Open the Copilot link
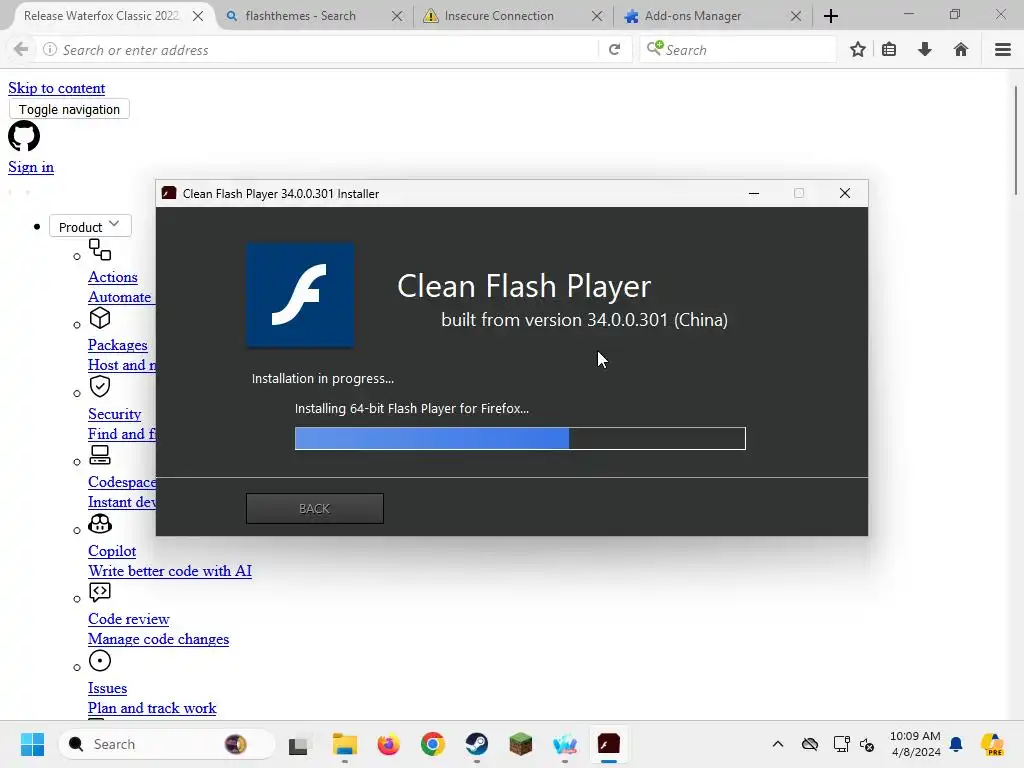This screenshot has height=768, width=1024. point(112,551)
